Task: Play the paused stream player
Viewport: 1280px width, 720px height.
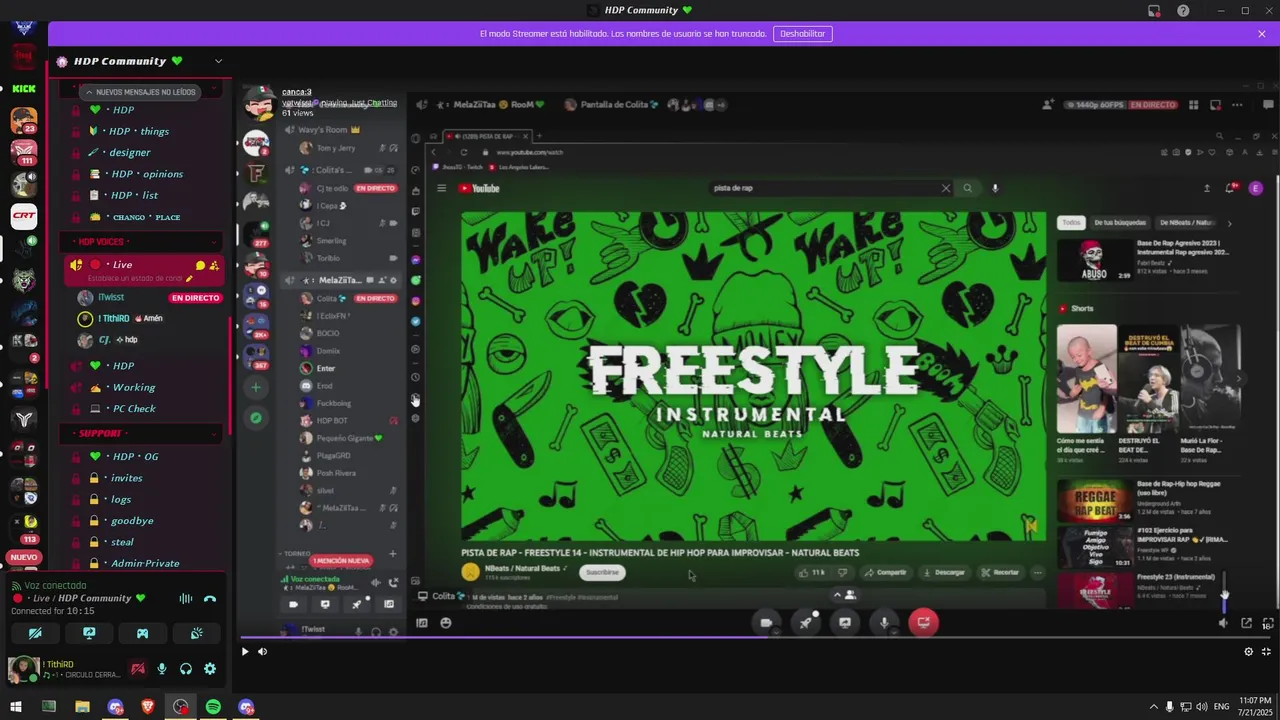Action: (245, 651)
